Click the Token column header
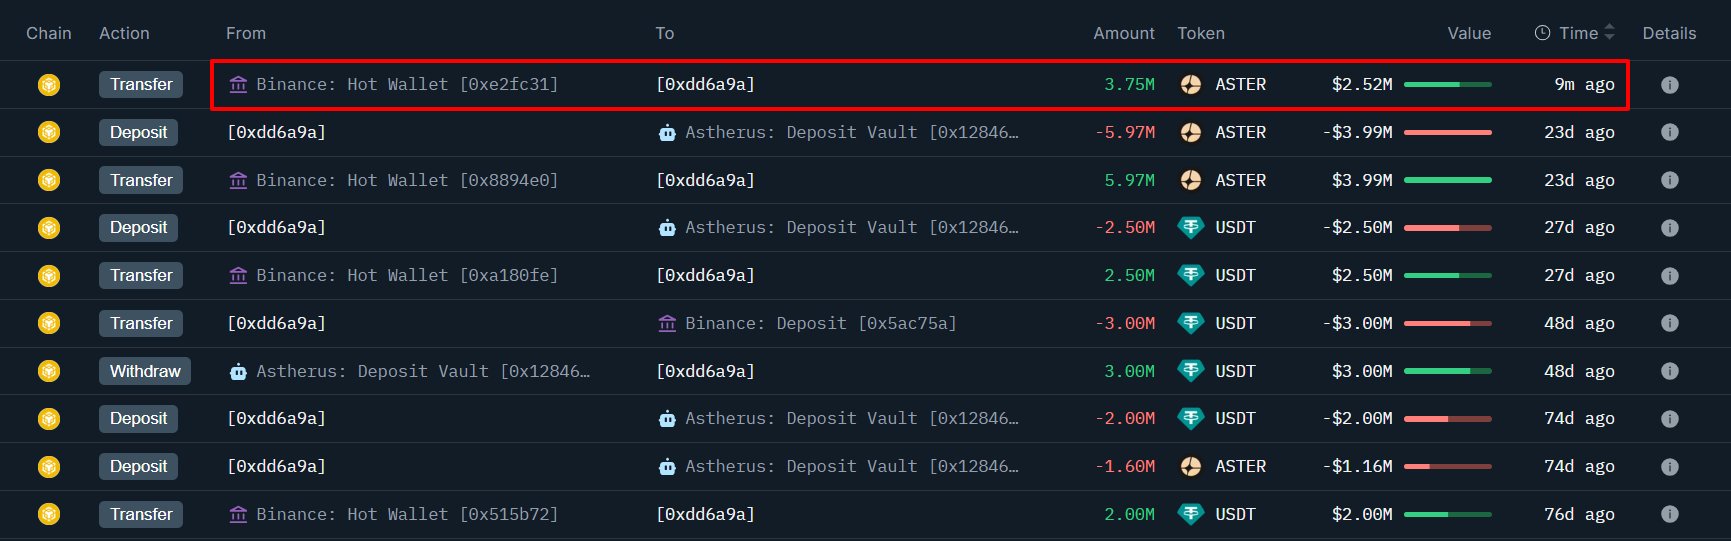Image resolution: width=1731 pixels, height=541 pixels. point(1201,33)
